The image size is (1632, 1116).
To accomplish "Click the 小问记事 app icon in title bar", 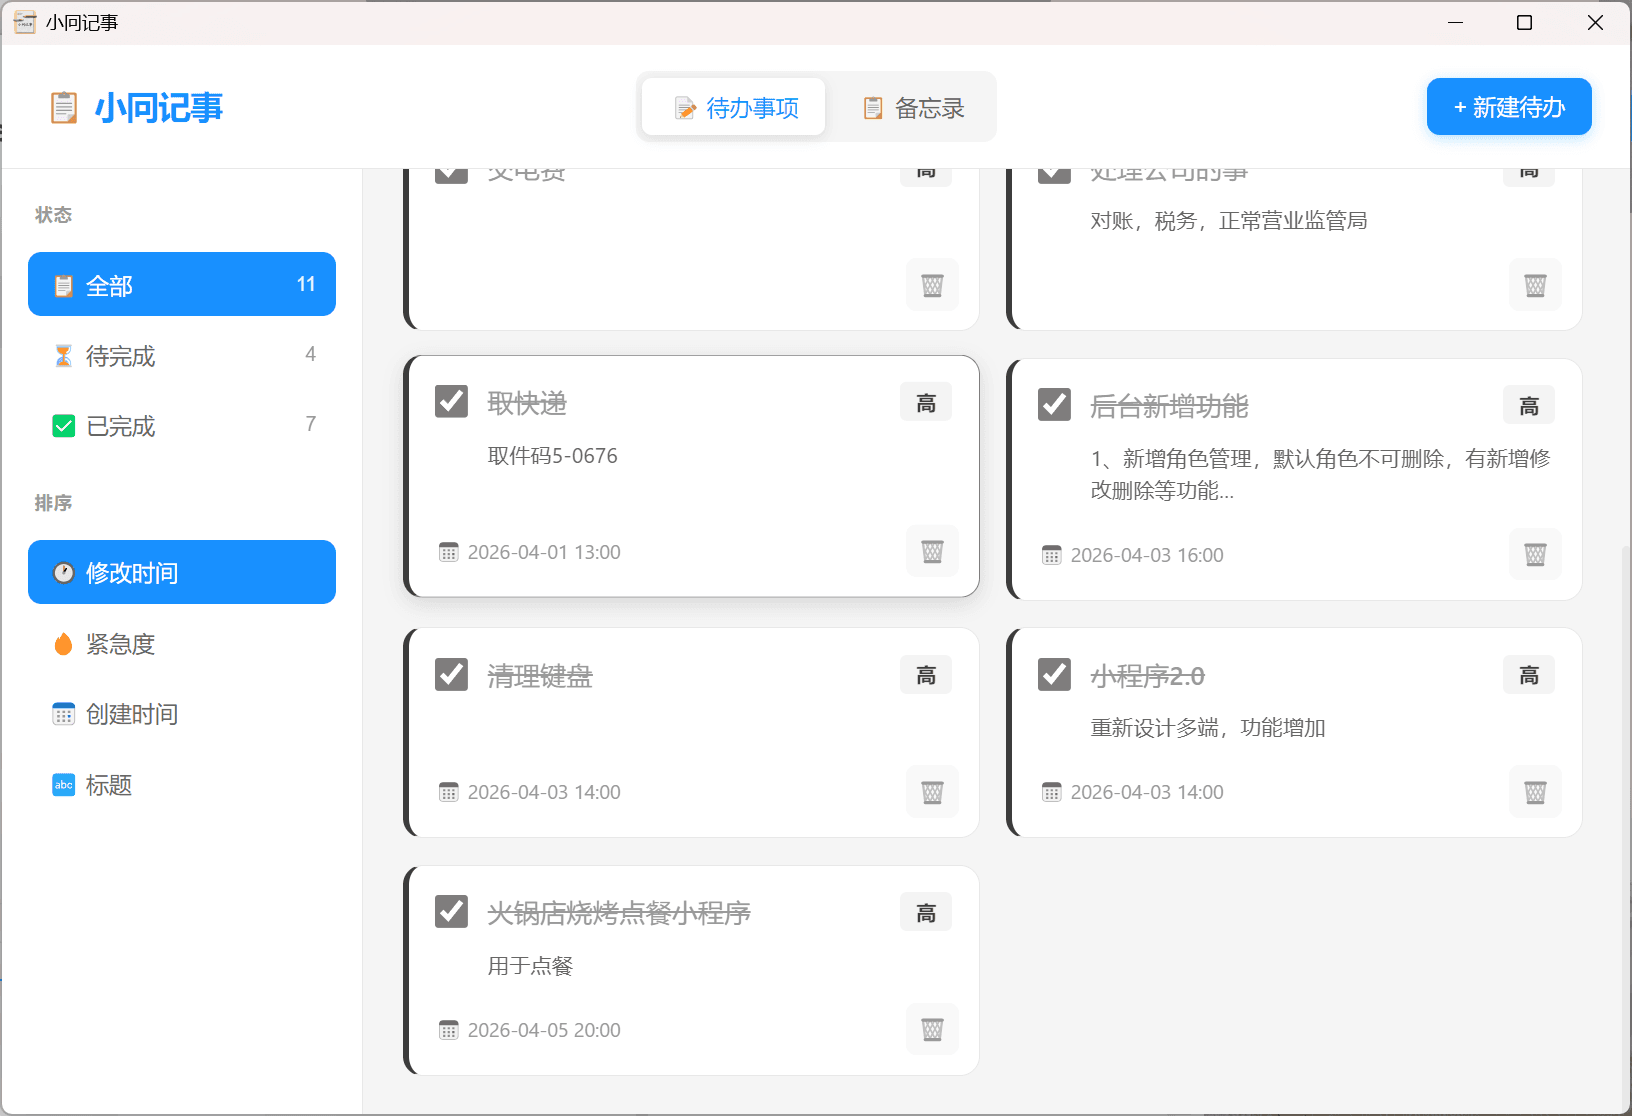I will (24, 22).
